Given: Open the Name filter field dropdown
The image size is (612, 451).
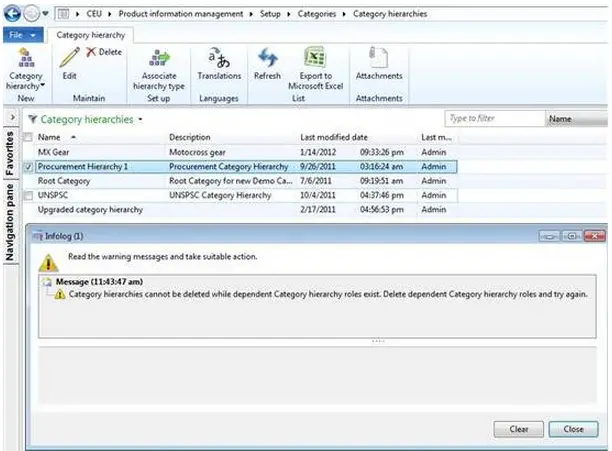Looking at the screenshot, I should click(x=577, y=119).
